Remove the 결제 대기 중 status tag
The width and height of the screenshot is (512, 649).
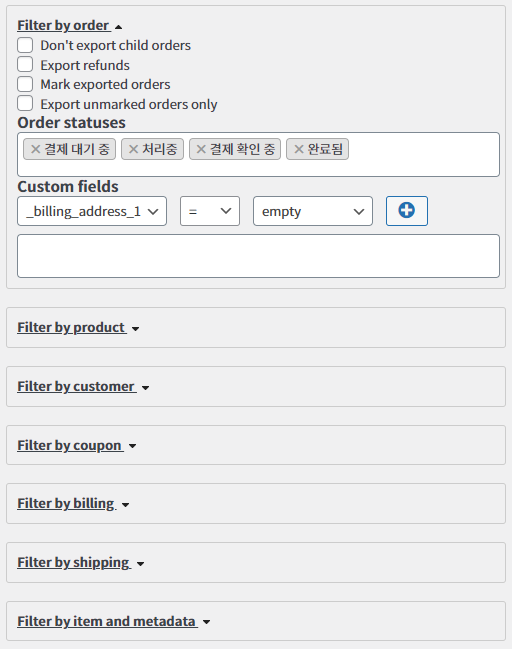point(36,149)
